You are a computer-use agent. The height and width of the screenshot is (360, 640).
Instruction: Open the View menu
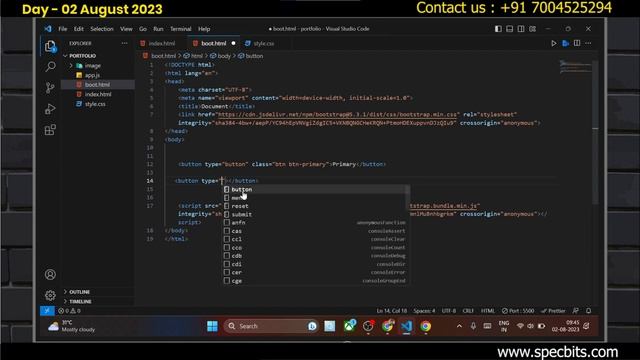(x=126, y=29)
